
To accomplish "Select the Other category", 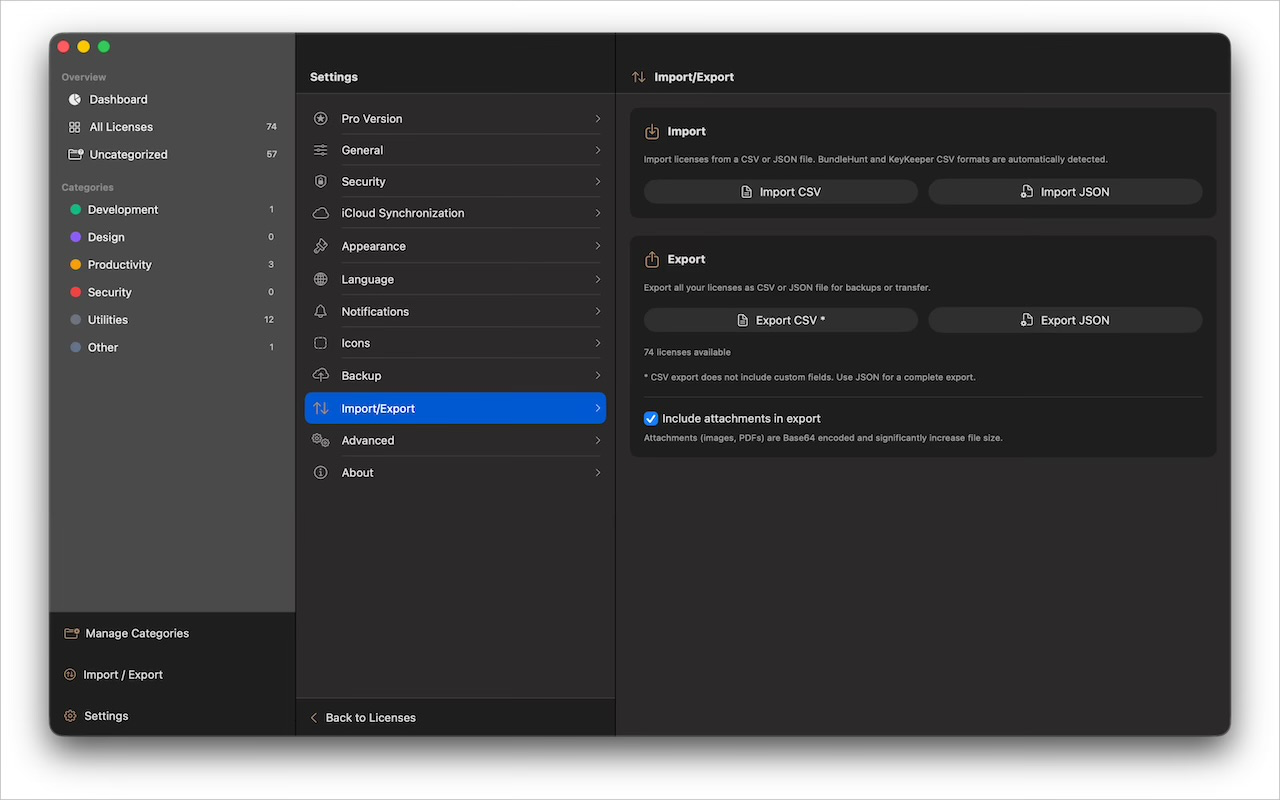I will pyautogui.click(x=172, y=347).
